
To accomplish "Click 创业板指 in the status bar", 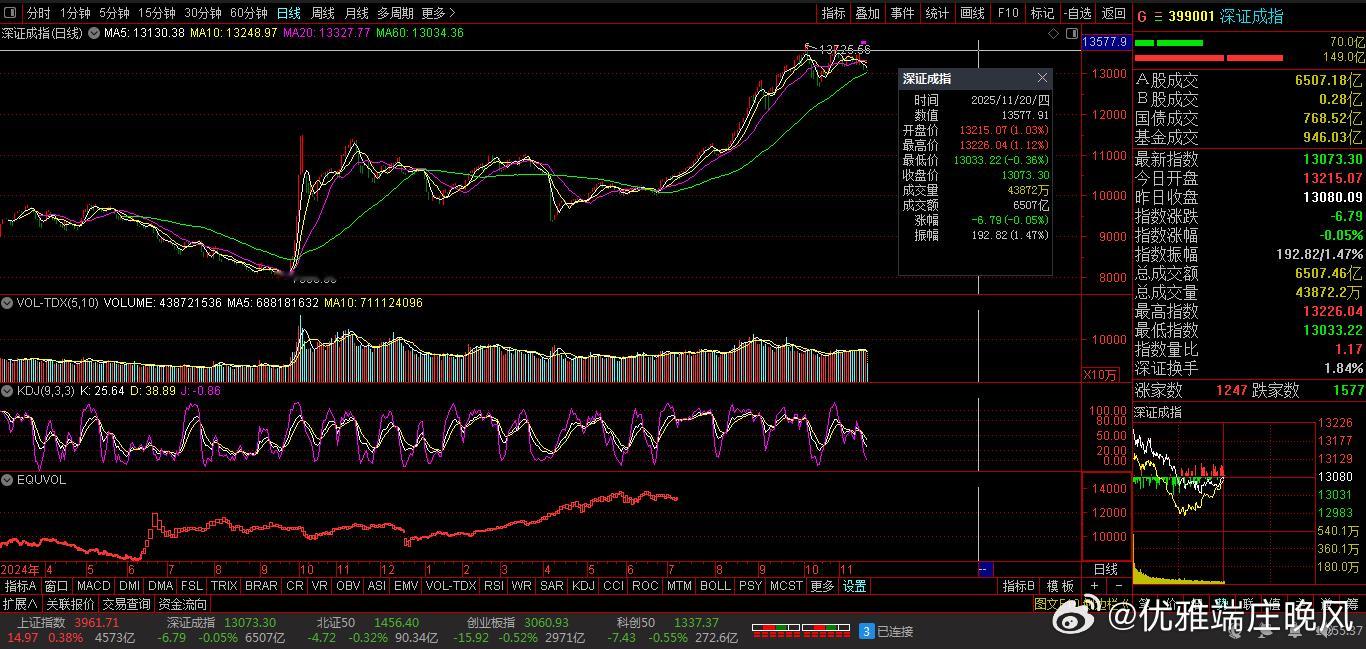I will tap(491, 623).
